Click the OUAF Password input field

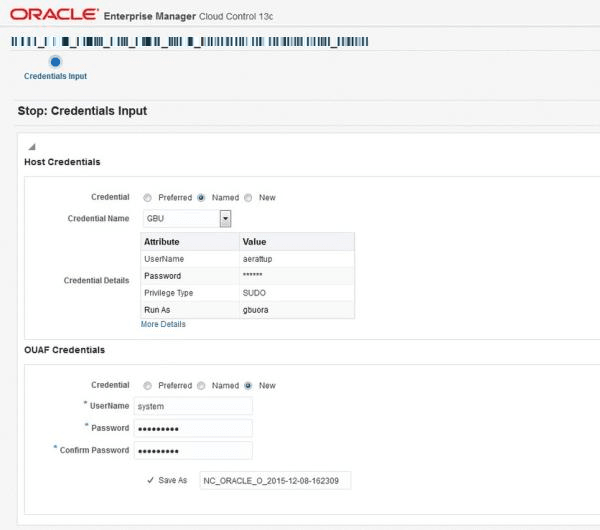(193, 428)
